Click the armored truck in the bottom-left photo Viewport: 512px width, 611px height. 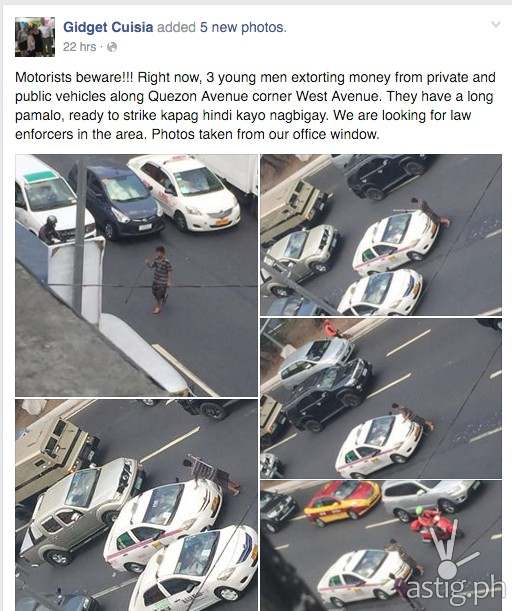coord(55,456)
